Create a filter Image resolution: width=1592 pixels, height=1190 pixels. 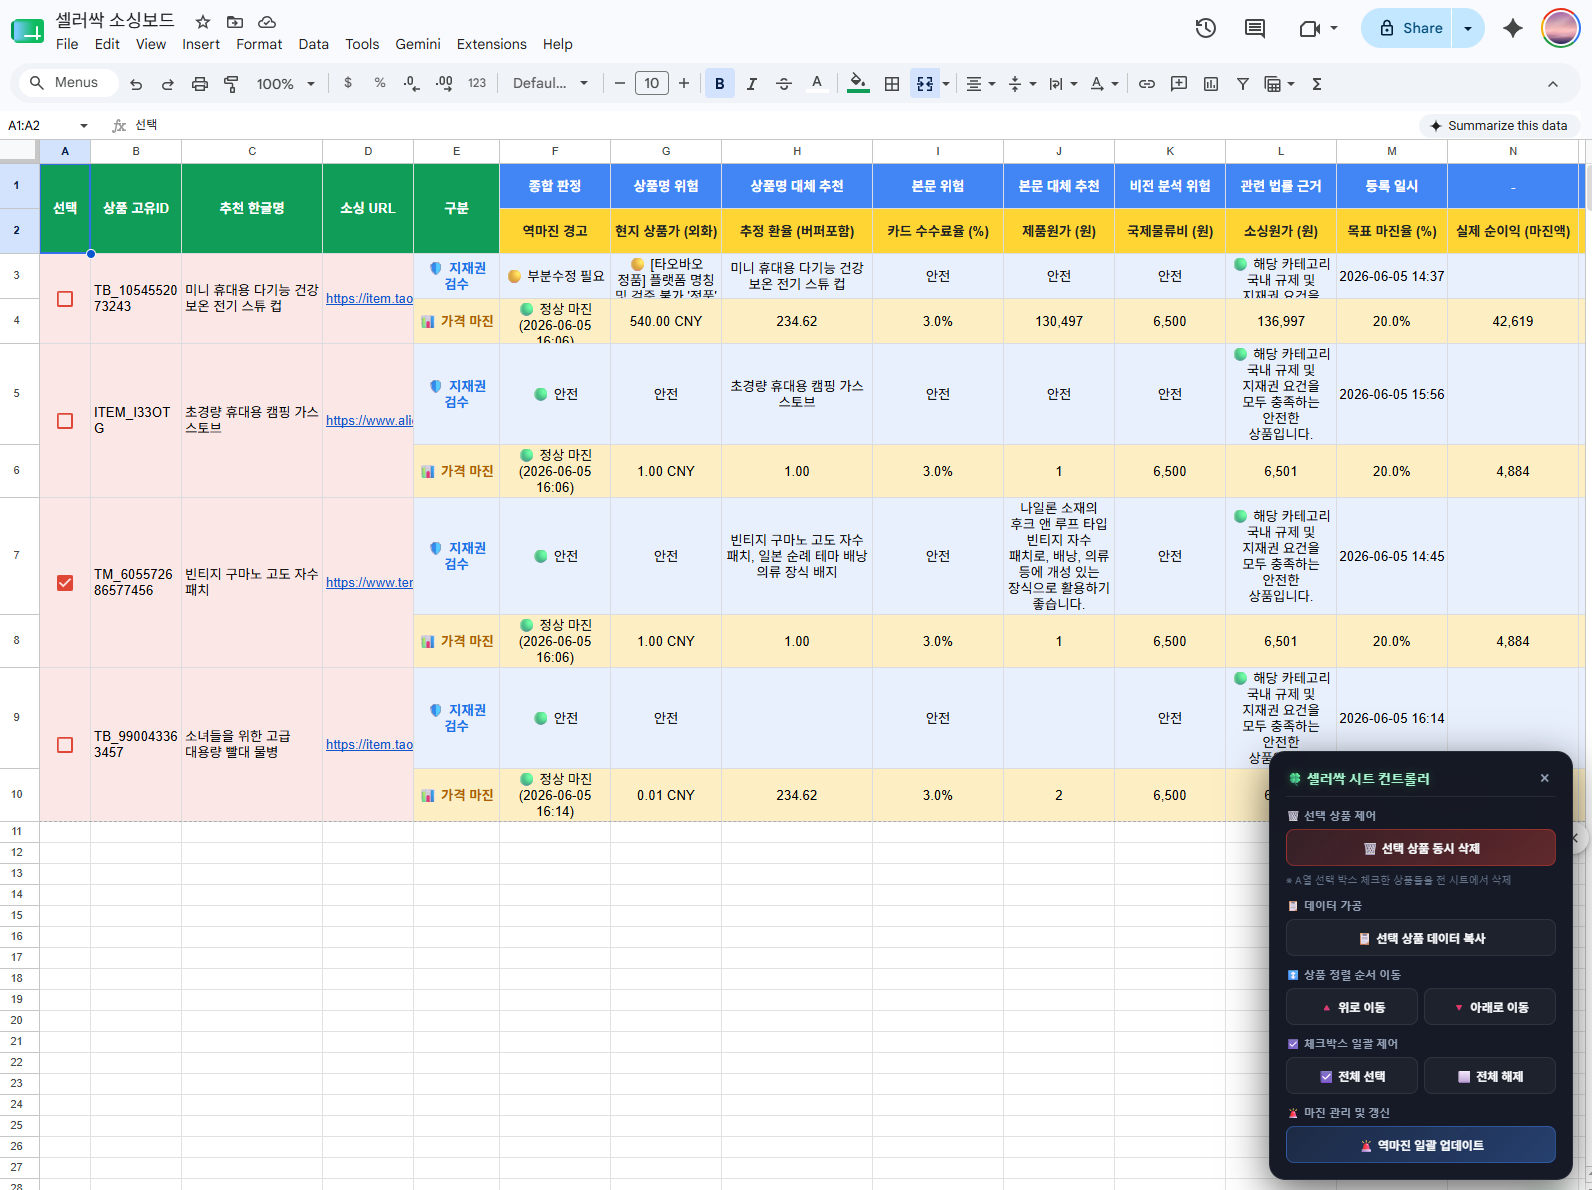(1243, 84)
